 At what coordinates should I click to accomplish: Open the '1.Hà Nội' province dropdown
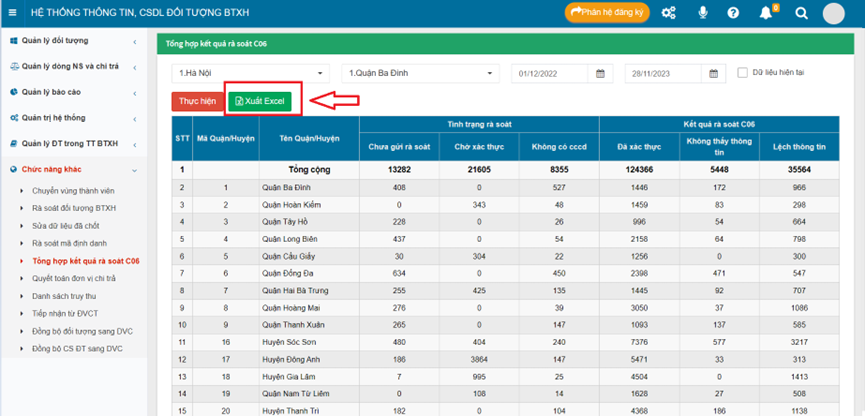coord(250,73)
